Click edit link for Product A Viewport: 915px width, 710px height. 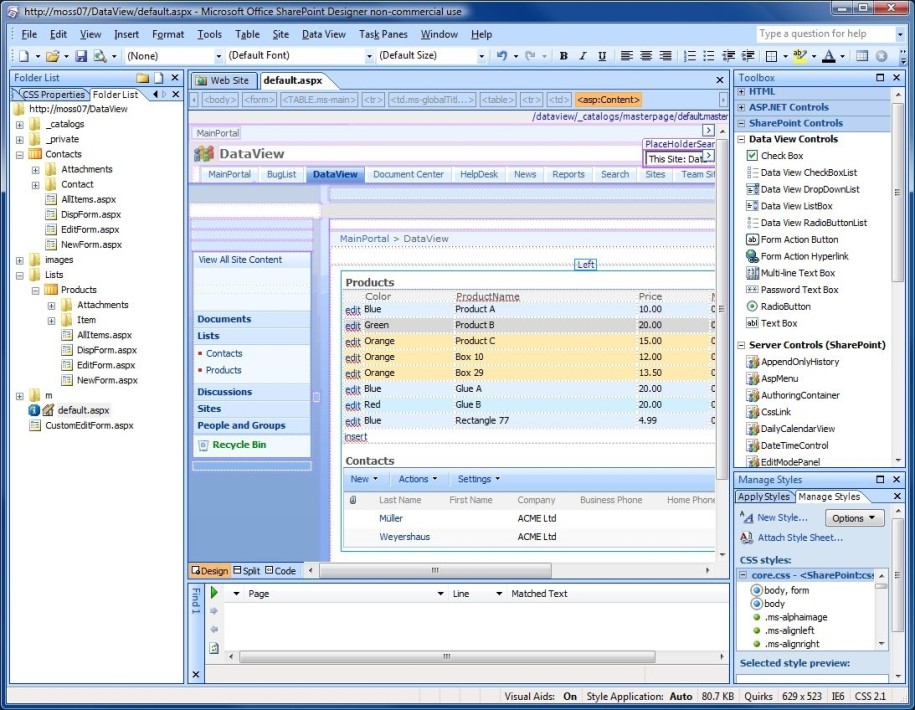[x=352, y=310]
